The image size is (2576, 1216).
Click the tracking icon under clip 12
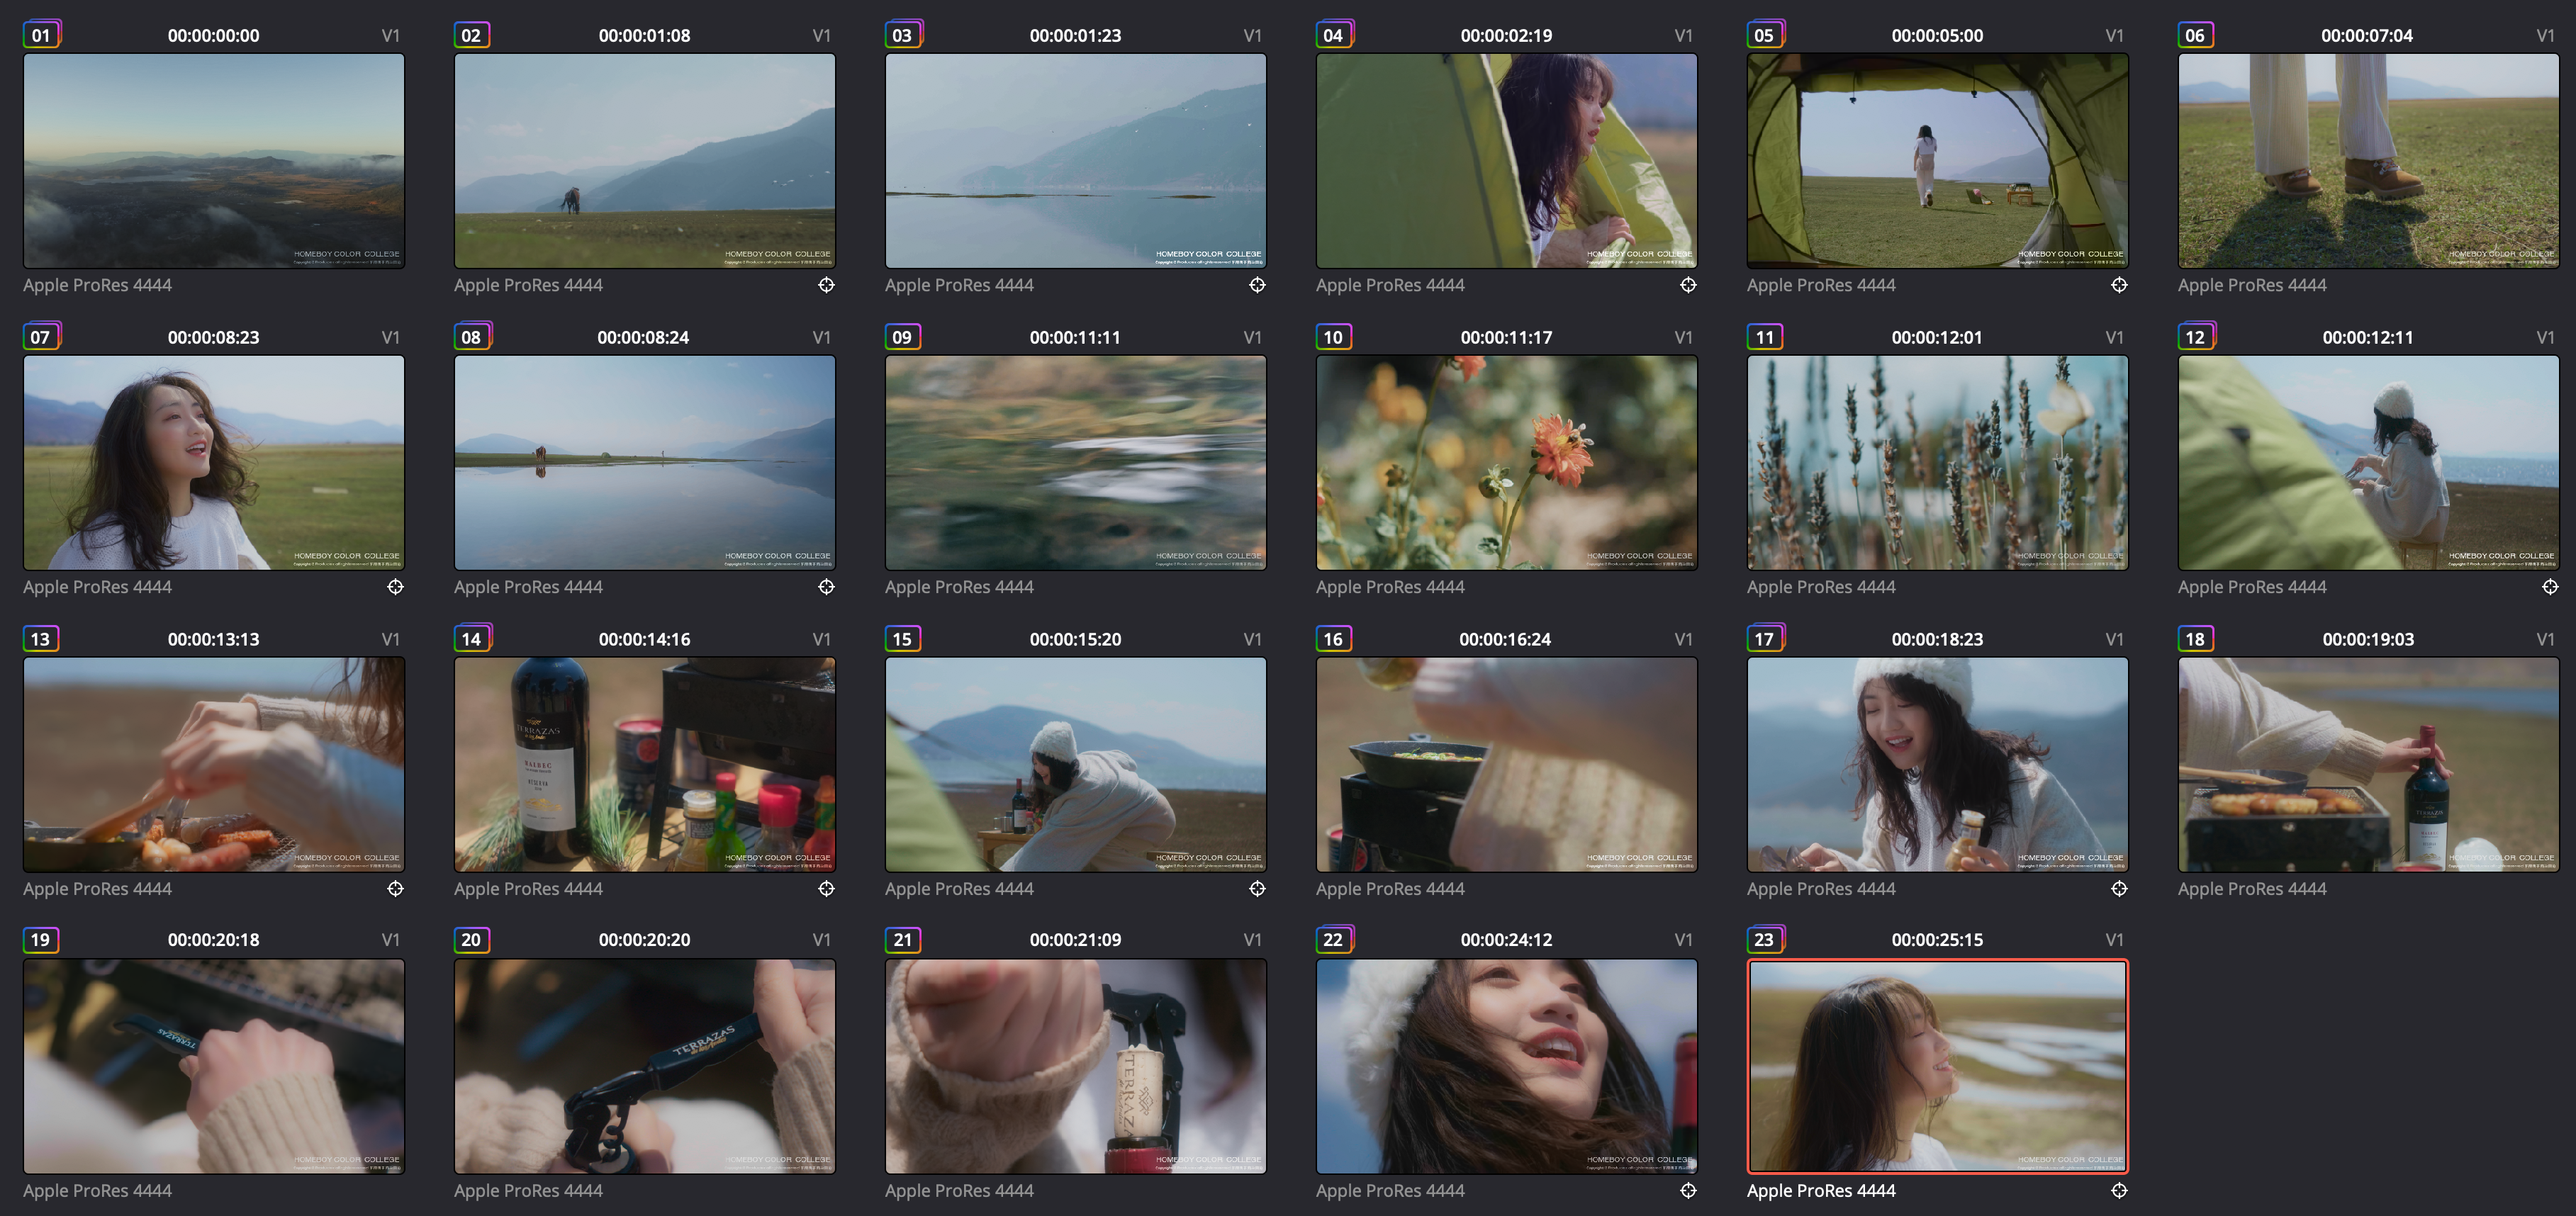tap(2550, 587)
